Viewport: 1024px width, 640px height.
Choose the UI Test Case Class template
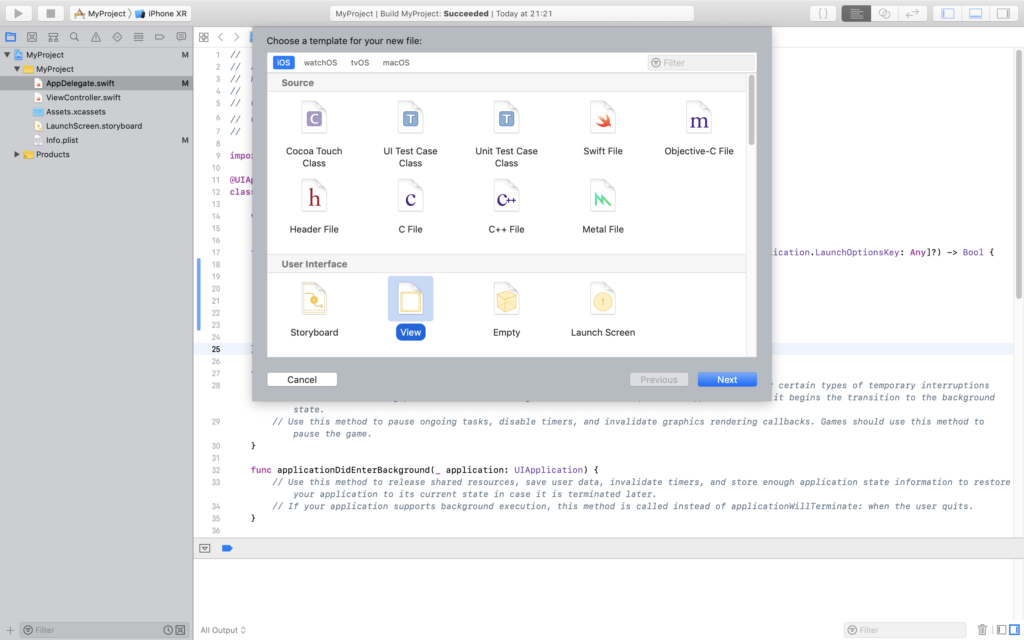coord(410,135)
